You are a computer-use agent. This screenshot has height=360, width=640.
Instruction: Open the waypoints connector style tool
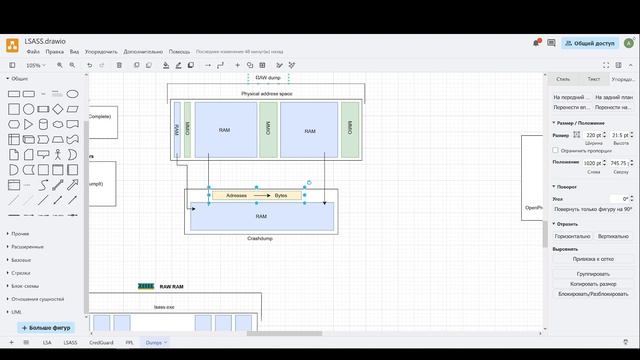[220, 65]
